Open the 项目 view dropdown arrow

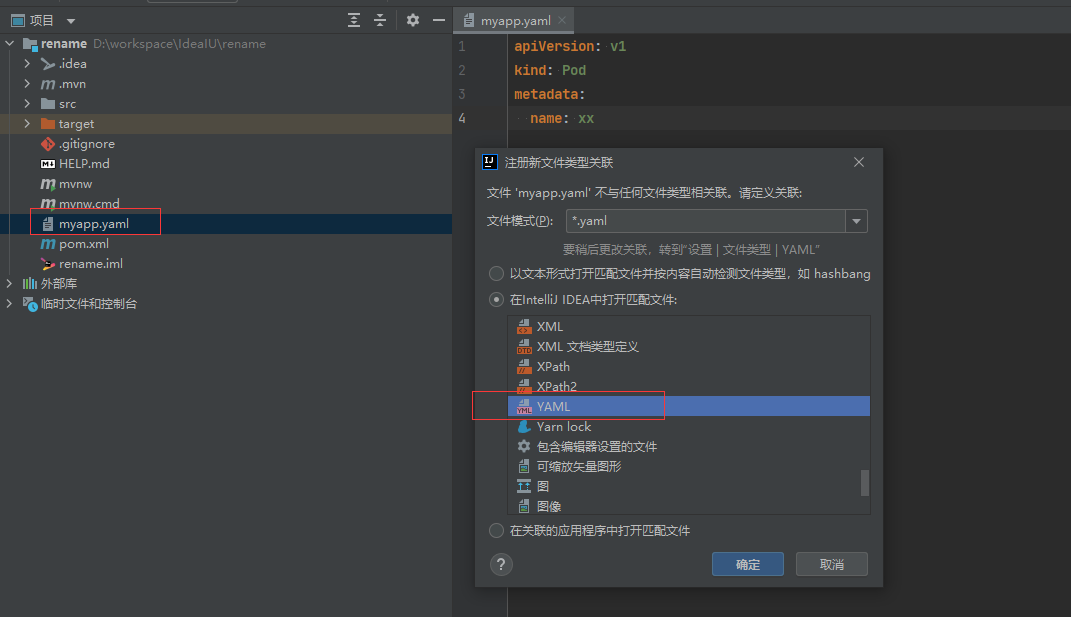coord(71,21)
